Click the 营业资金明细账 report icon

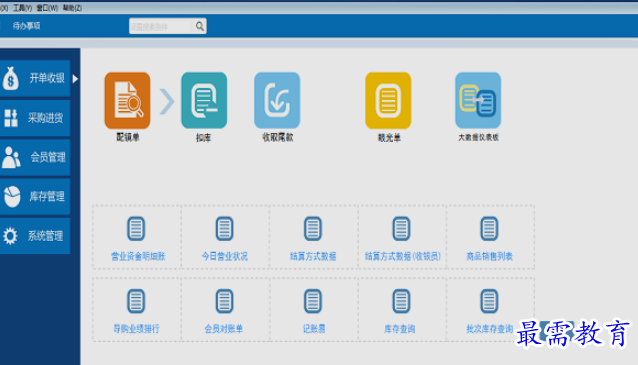[x=136, y=229]
